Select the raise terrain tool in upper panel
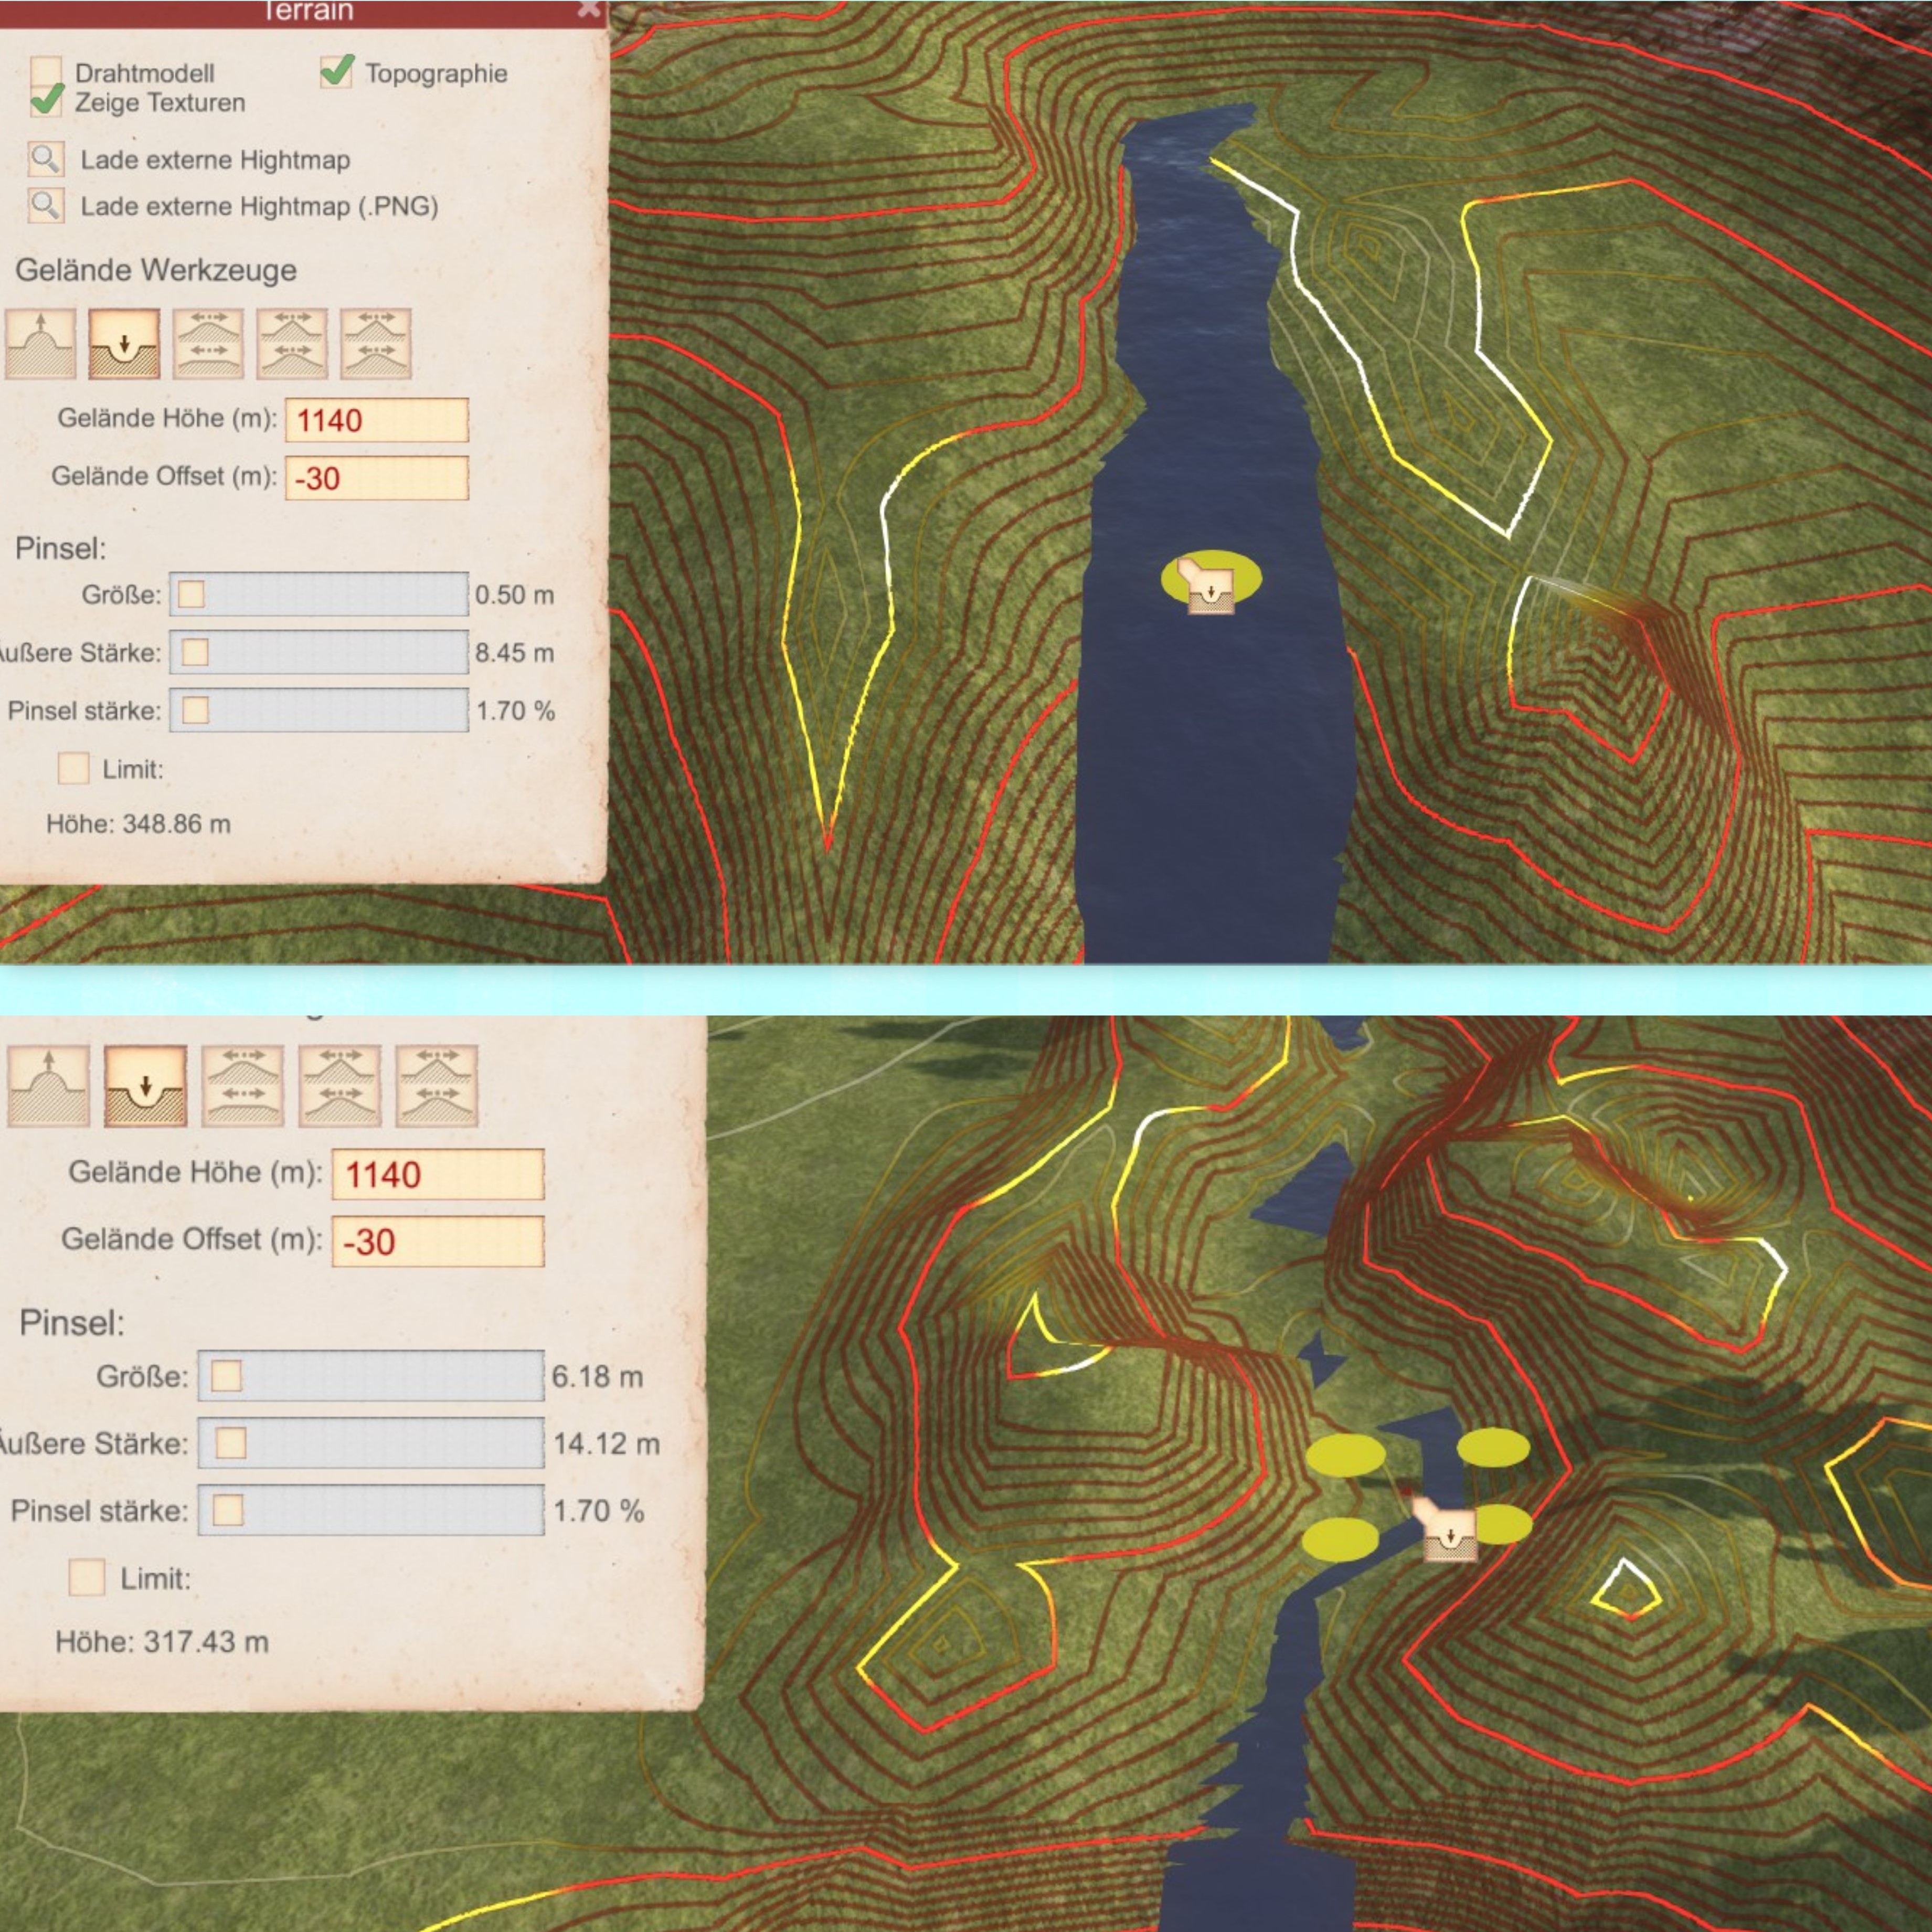This screenshot has width=1932, height=1932. click(40, 344)
